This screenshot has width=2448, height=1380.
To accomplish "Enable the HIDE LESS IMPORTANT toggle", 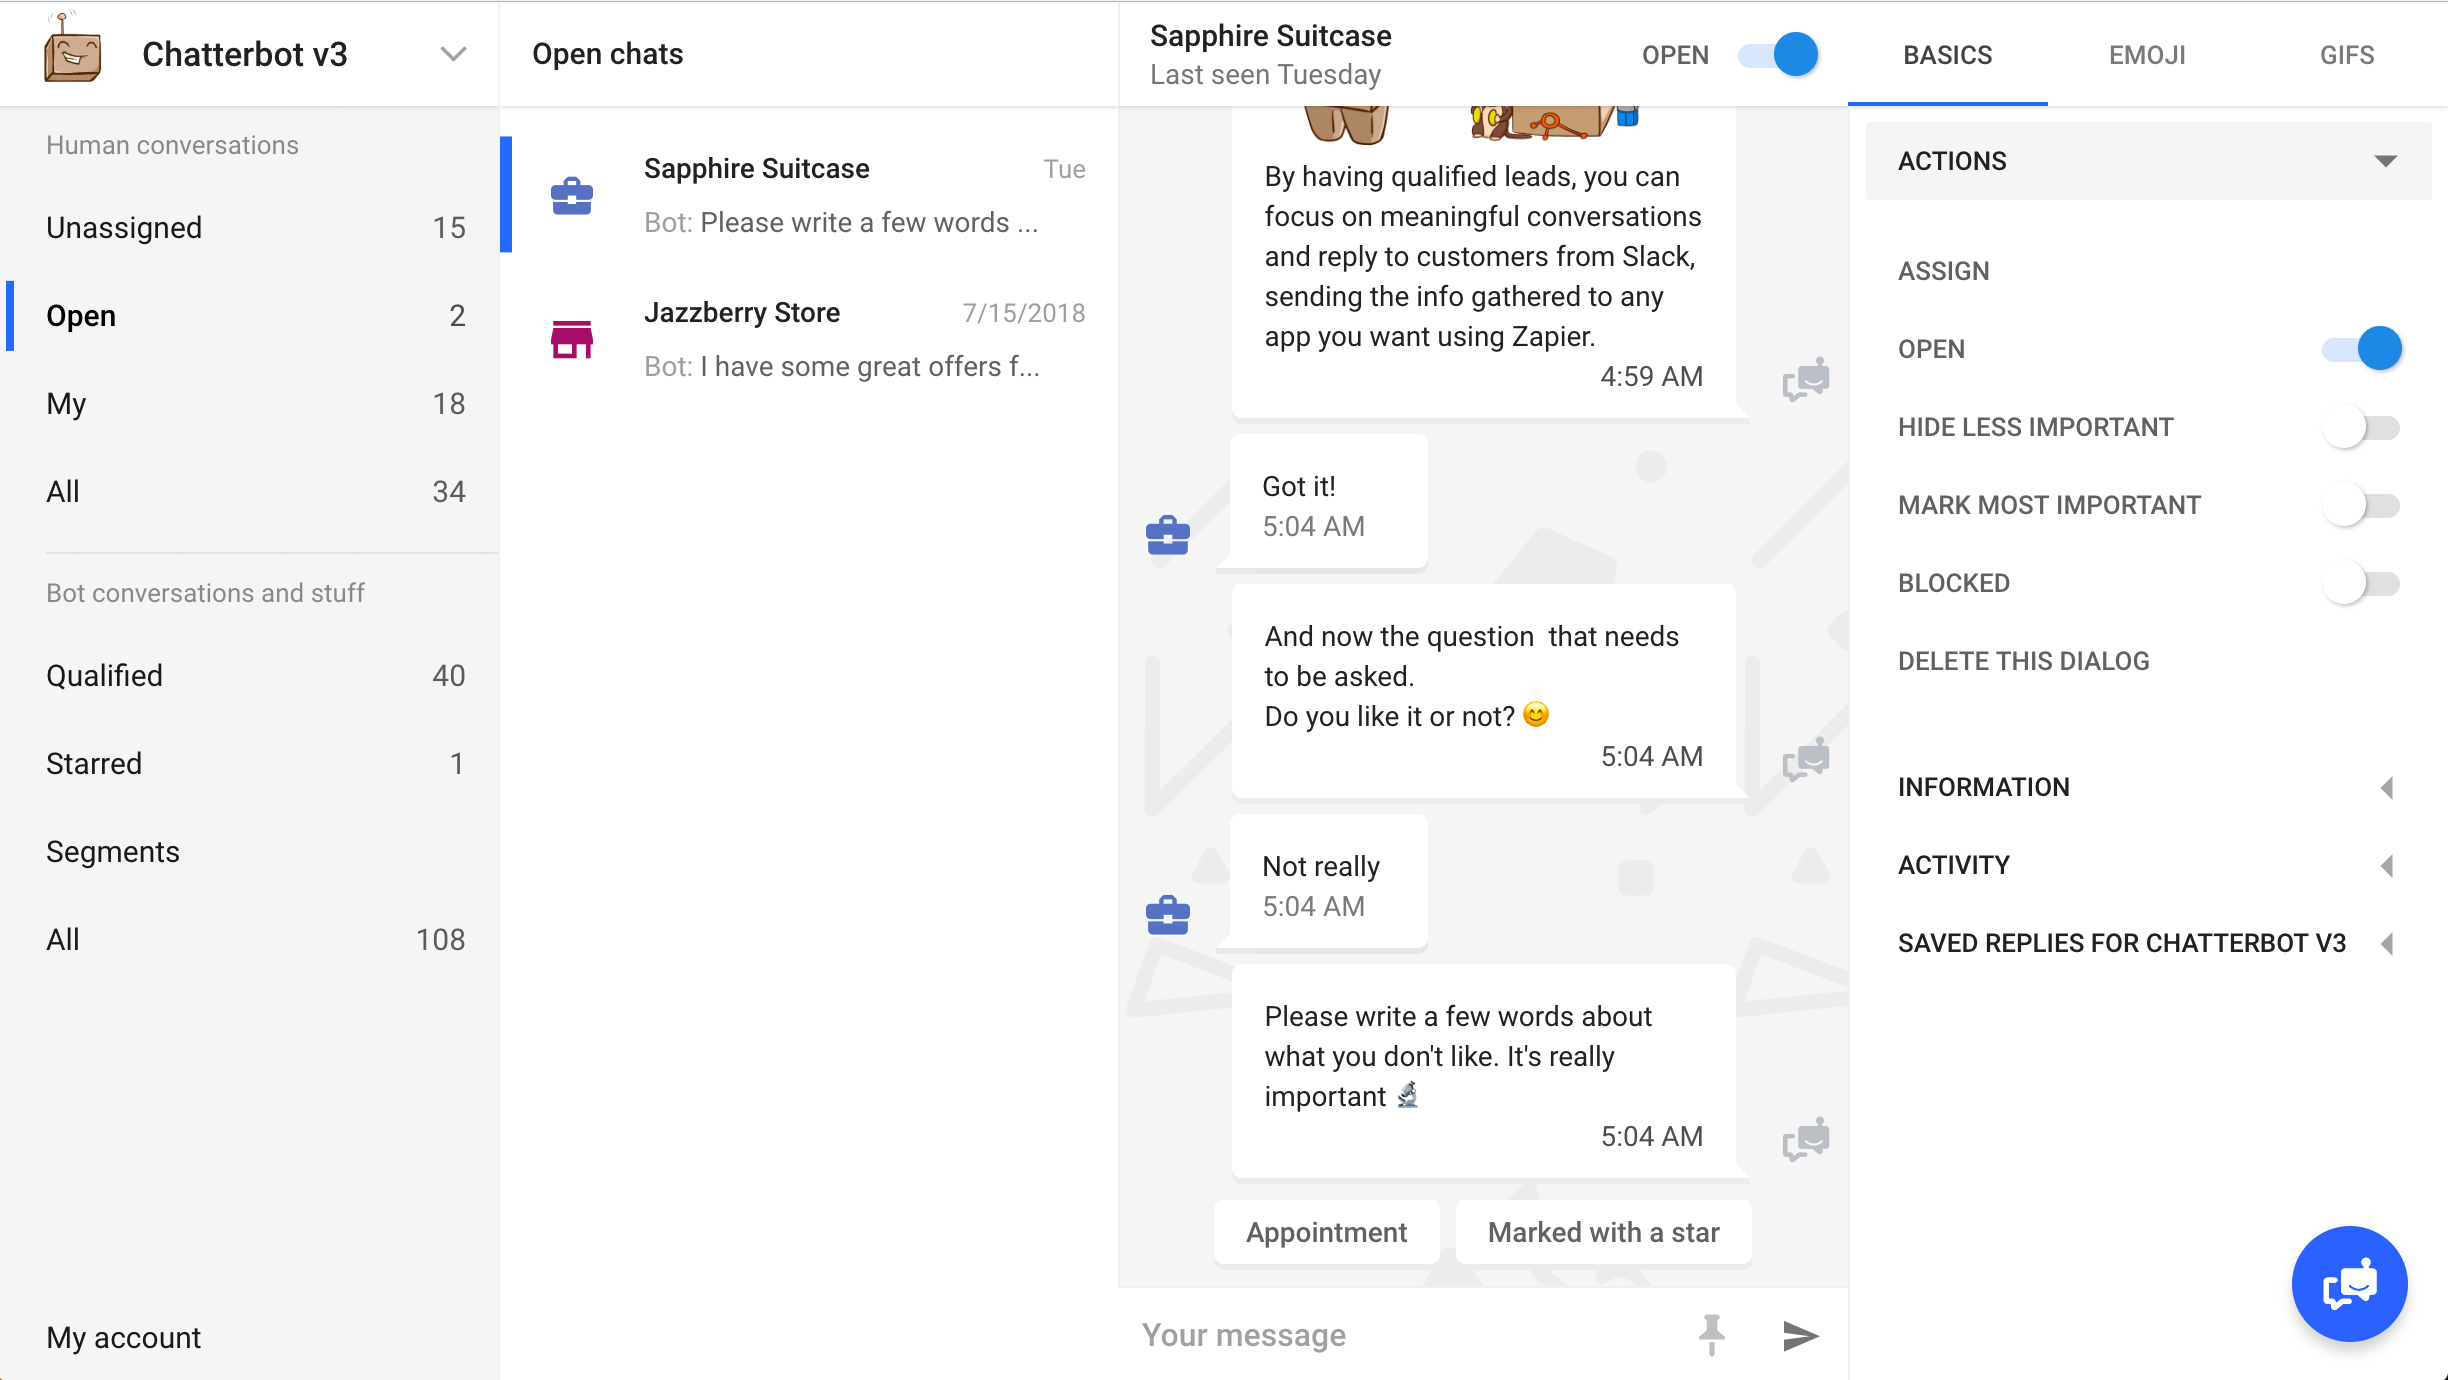I will coord(2359,426).
